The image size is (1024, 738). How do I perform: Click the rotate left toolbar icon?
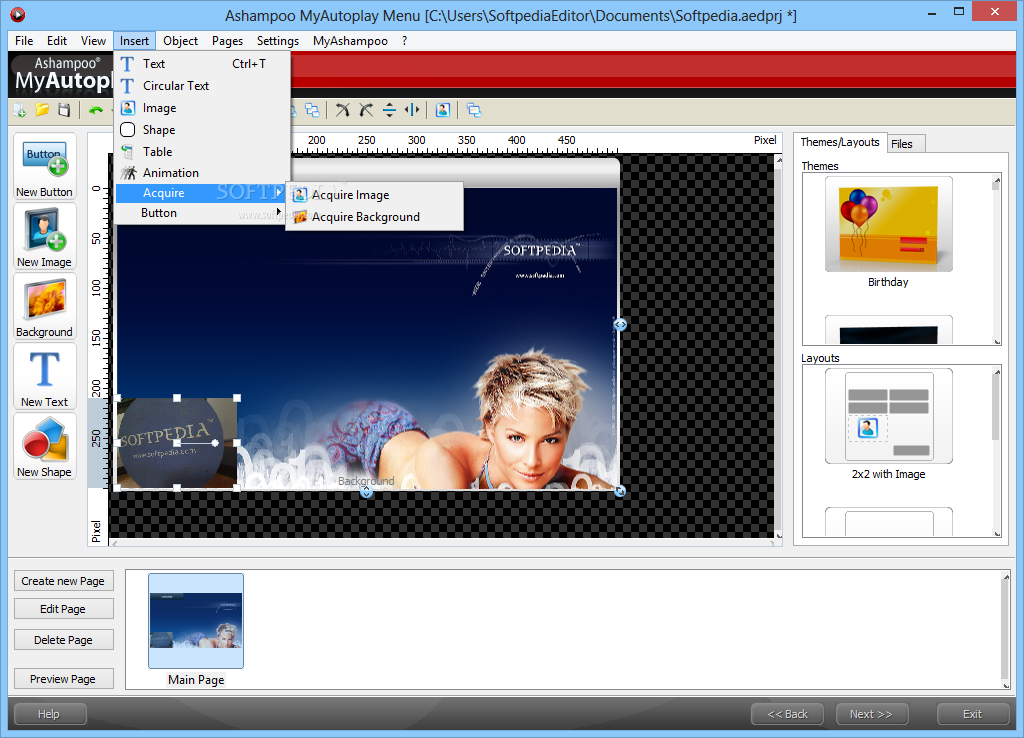tap(343, 110)
